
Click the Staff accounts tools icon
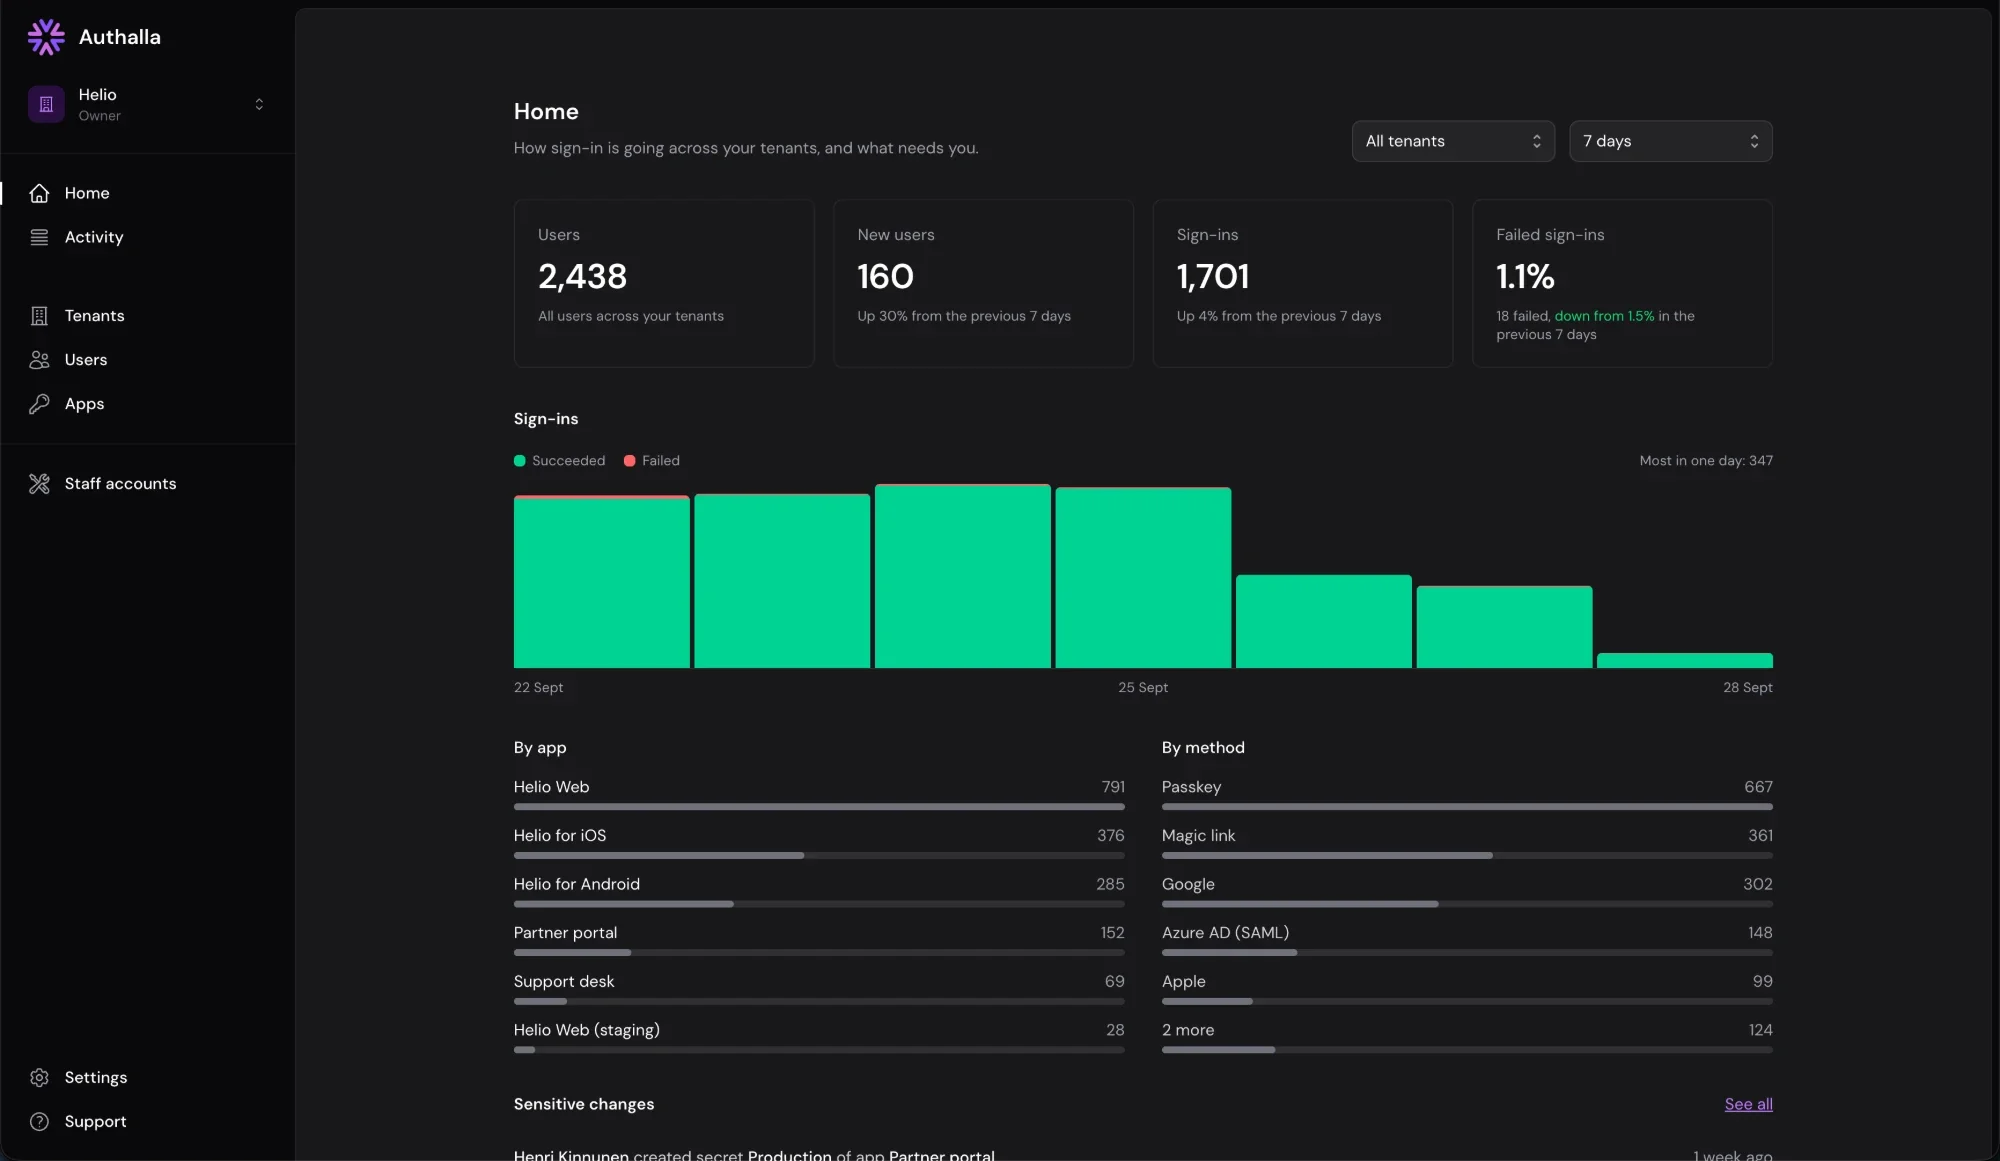tap(39, 484)
